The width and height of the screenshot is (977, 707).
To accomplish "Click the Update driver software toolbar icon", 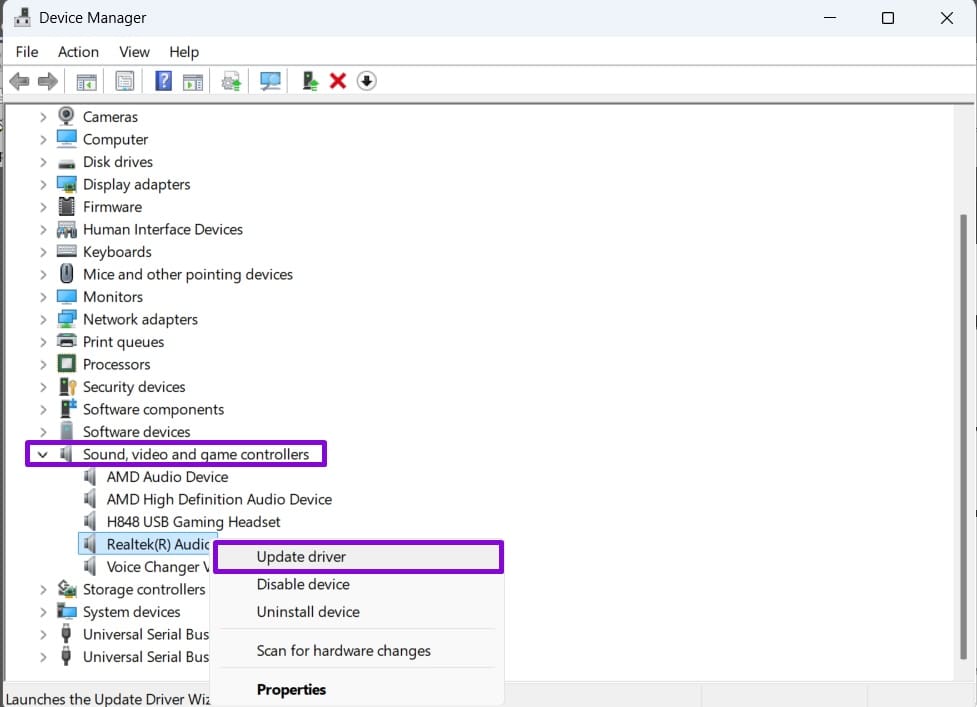I will click(x=231, y=82).
